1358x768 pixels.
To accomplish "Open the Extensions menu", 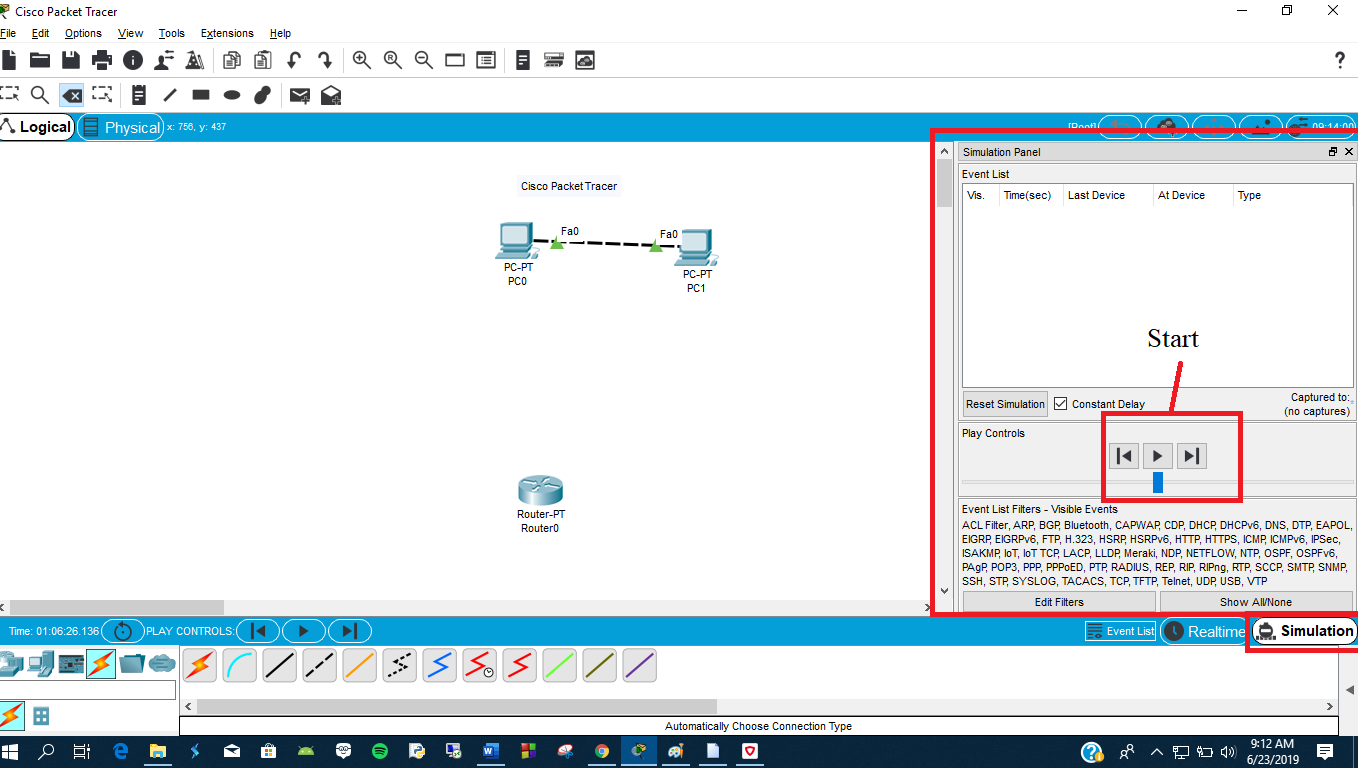I will click(226, 33).
